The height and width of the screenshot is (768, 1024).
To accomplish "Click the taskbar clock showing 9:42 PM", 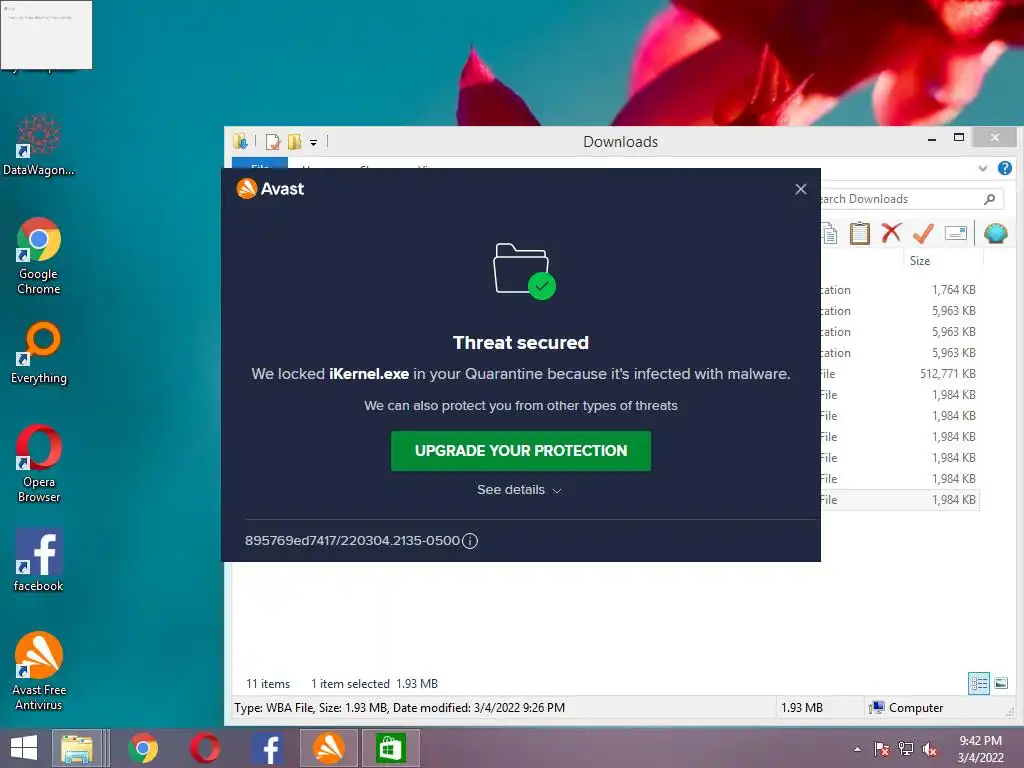I will pyautogui.click(x=980, y=749).
